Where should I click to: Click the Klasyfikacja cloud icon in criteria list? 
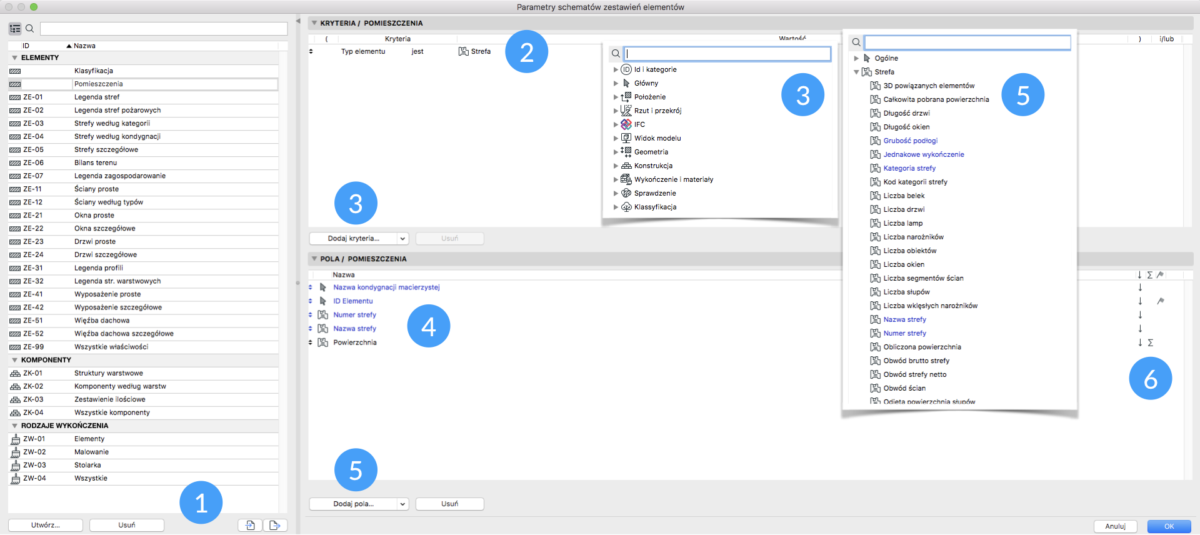click(626, 206)
